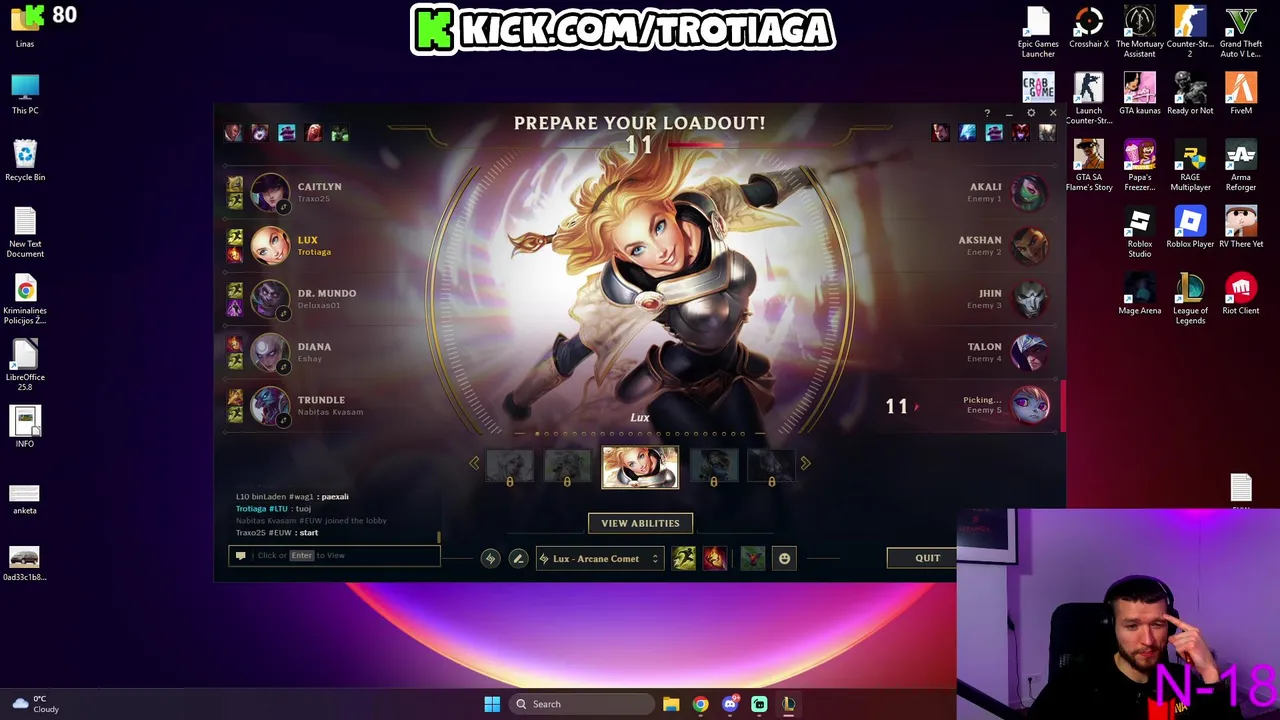Click the first banned champion on the right
This screenshot has height=720, width=1280.
(940, 133)
